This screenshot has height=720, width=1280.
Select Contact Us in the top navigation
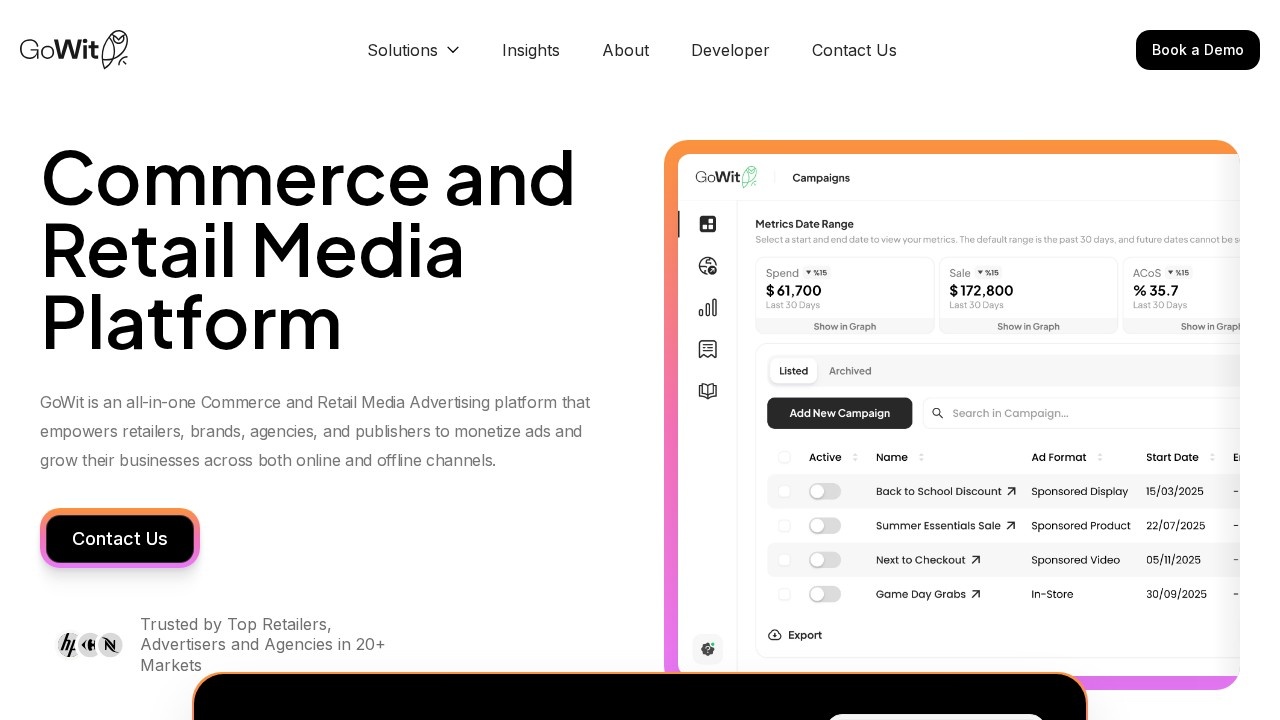coord(854,50)
